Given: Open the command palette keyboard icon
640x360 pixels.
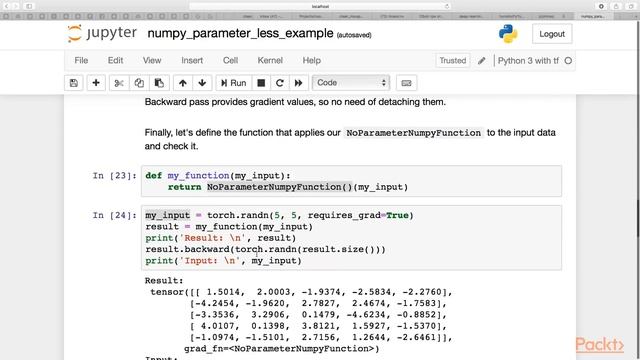Looking at the screenshot, I should coord(406,83).
